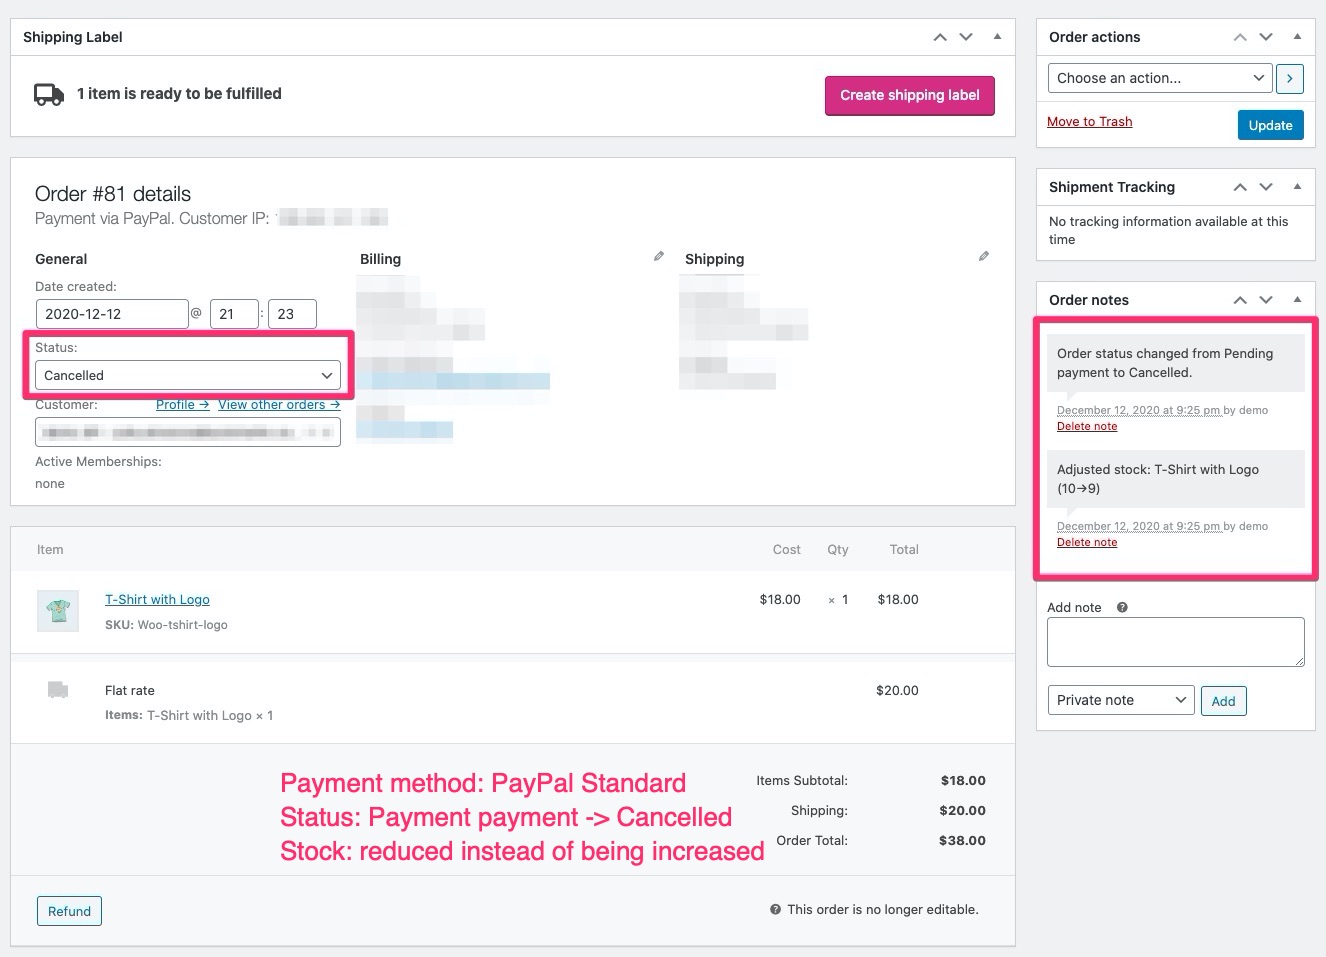Click the help icon beside the not editable message
The height and width of the screenshot is (957, 1326).
(775, 909)
